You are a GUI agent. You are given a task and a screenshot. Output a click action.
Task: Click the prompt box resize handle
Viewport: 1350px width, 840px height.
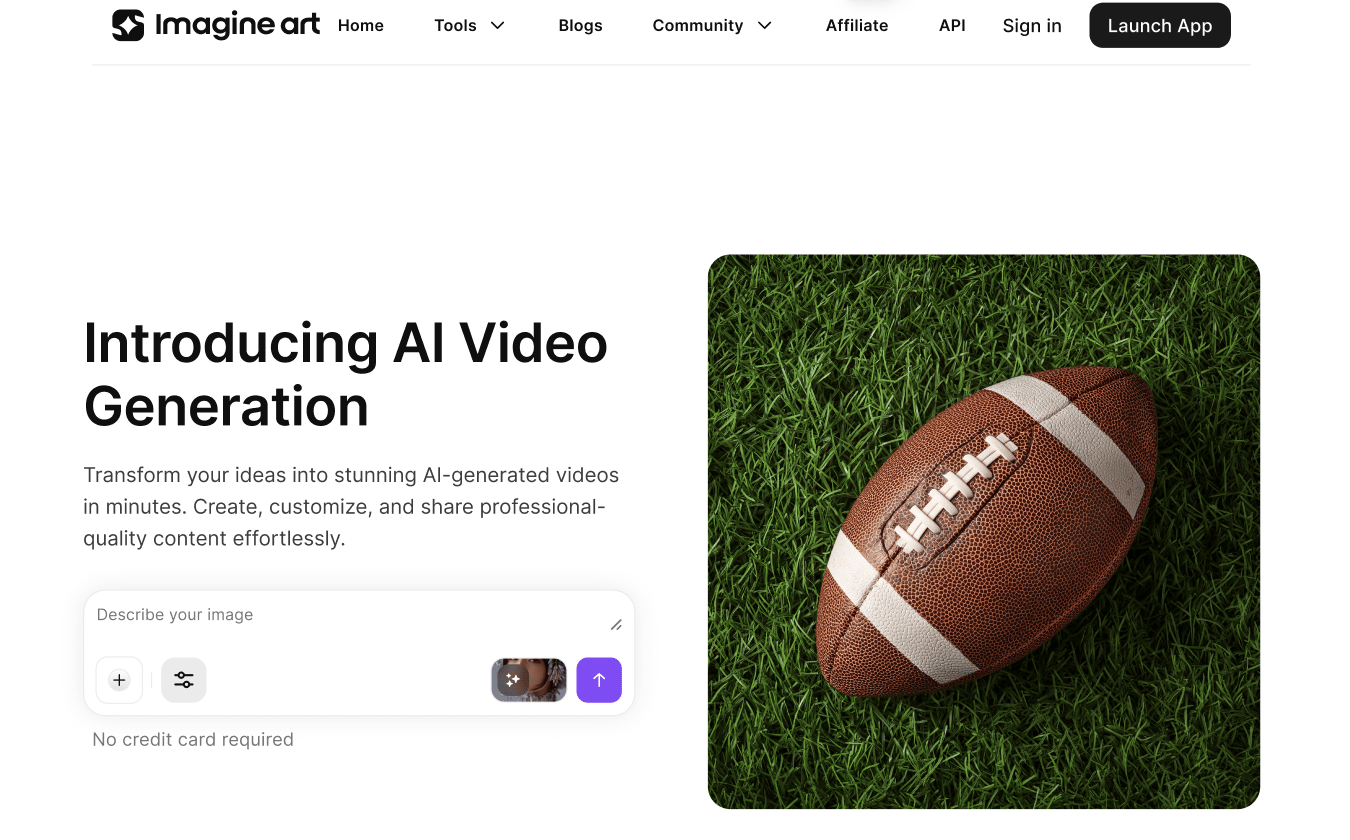coord(616,625)
